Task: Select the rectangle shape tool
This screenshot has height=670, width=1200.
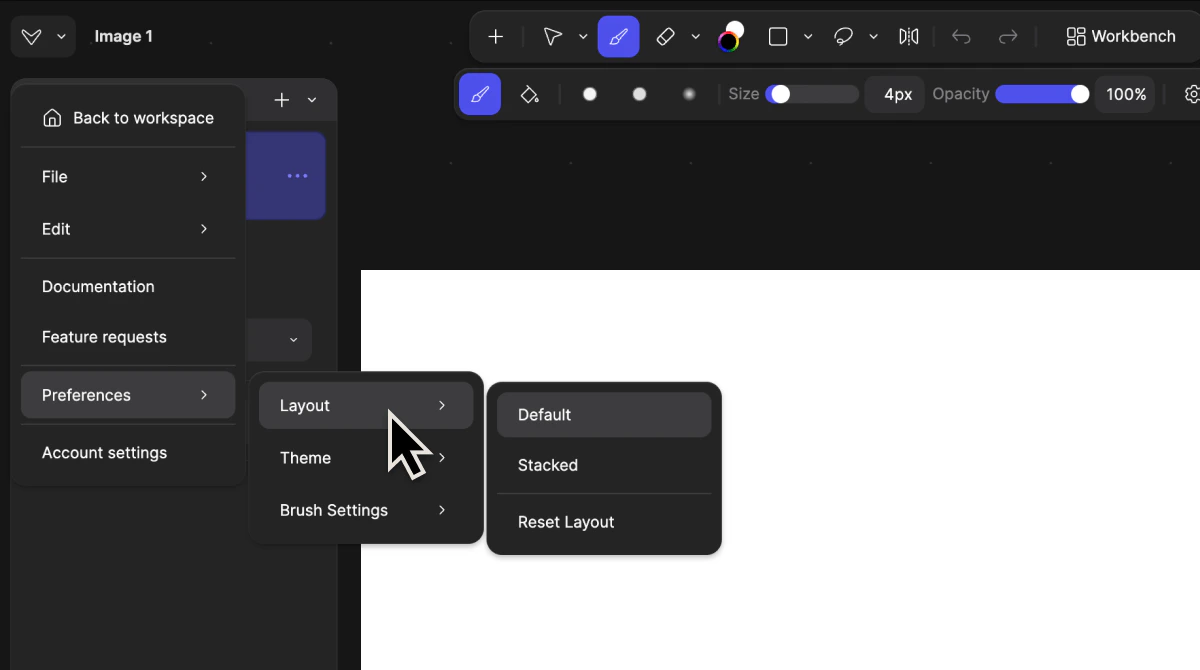Action: [778, 37]
